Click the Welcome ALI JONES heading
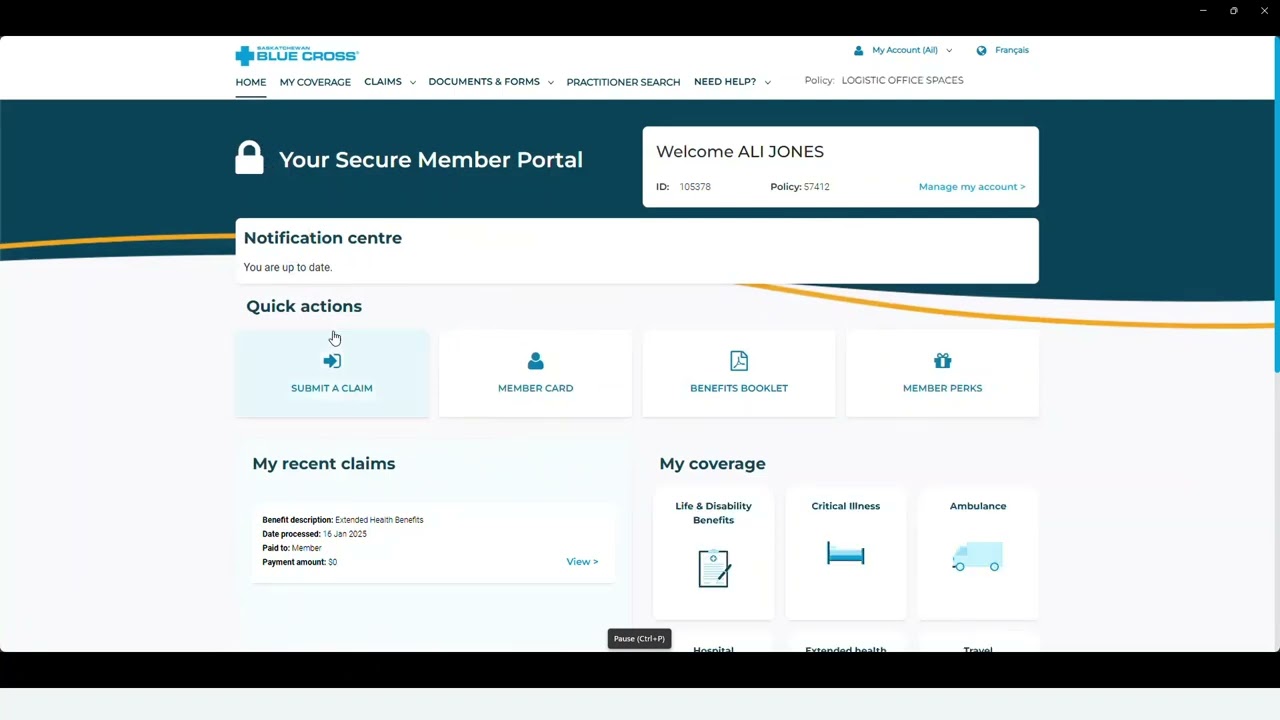1280x720 pixels. (740, 152)
